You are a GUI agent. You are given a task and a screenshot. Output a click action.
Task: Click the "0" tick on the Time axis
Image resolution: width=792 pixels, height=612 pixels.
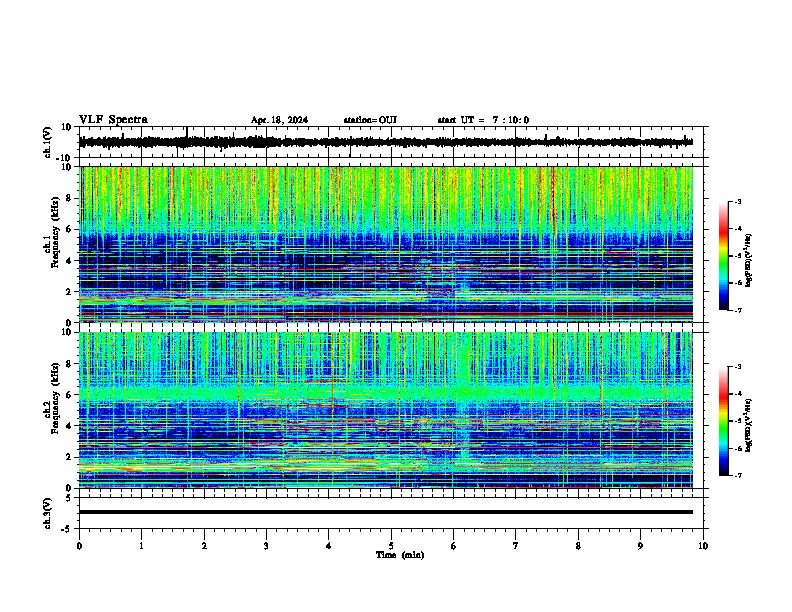(79, 546)
